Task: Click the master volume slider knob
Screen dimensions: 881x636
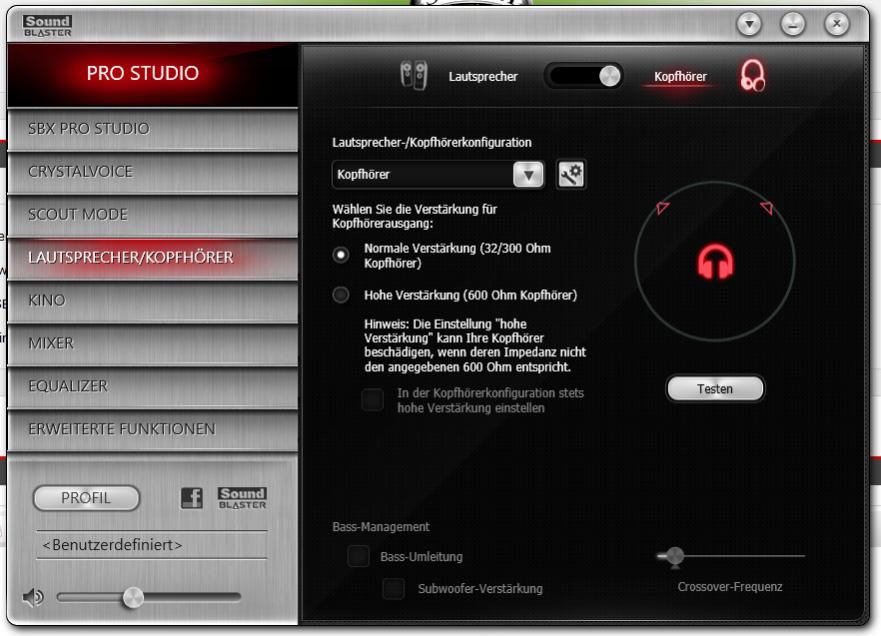Action: click(x=133, y=597)
